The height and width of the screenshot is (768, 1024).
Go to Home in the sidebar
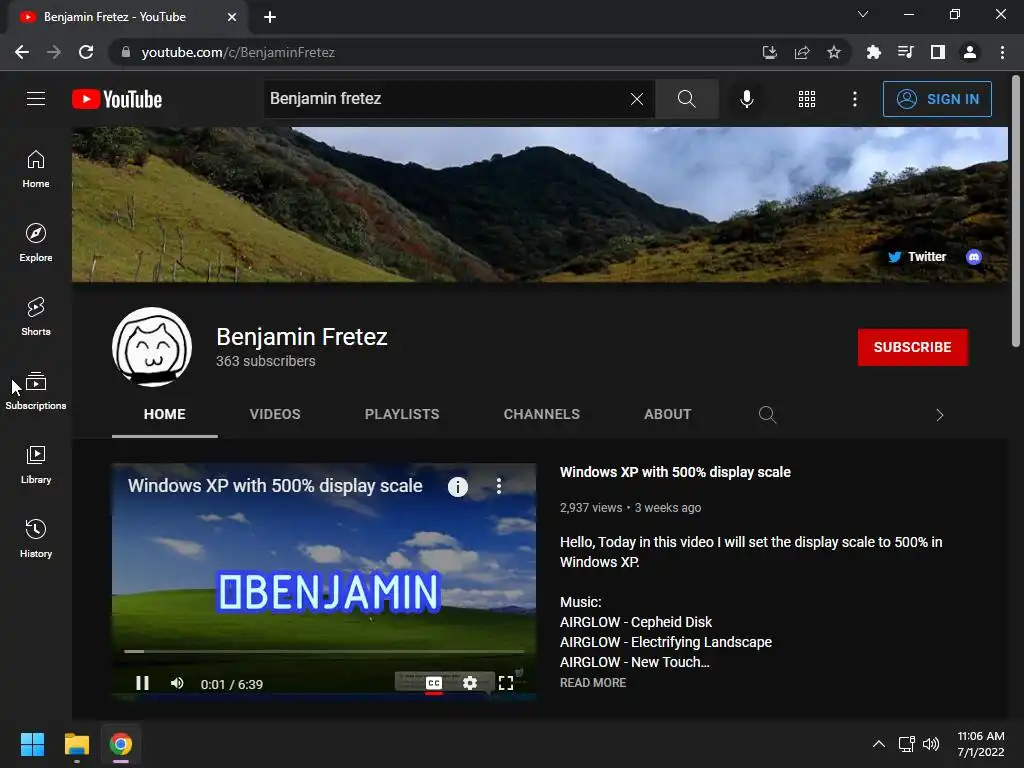(x=36, y=169)
